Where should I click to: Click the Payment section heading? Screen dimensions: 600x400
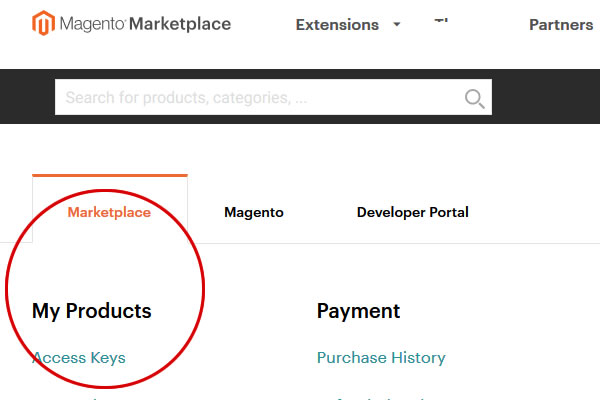click(x=358, y=311)
